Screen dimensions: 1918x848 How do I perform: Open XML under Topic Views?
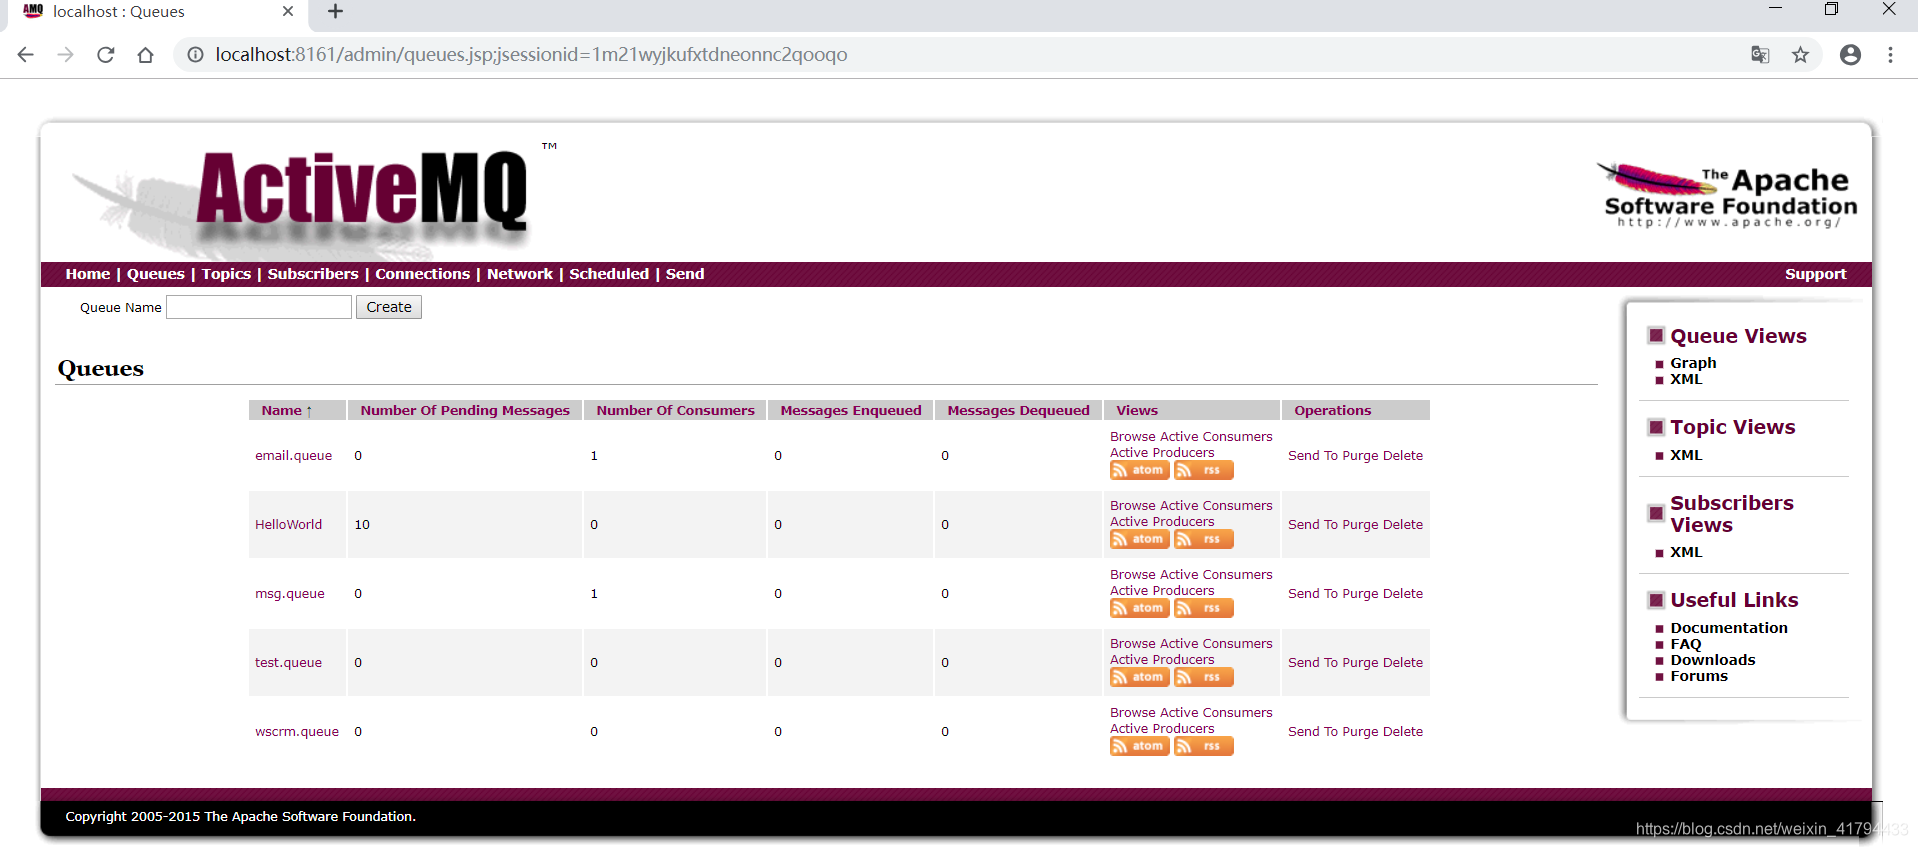[x=1686, y=455]
